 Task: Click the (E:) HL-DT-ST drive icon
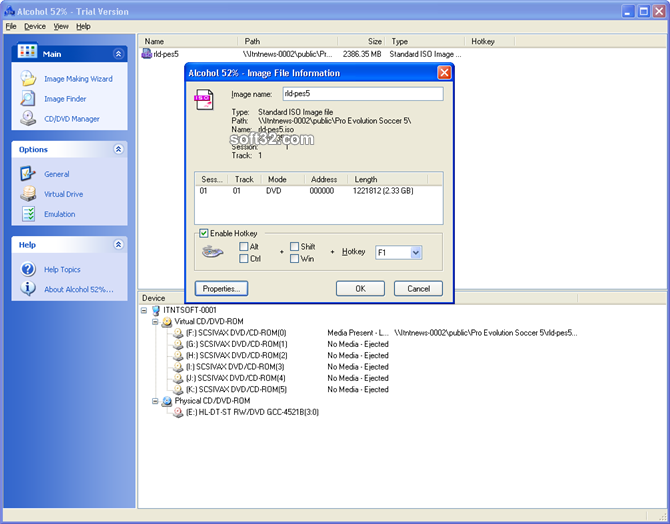178,412
